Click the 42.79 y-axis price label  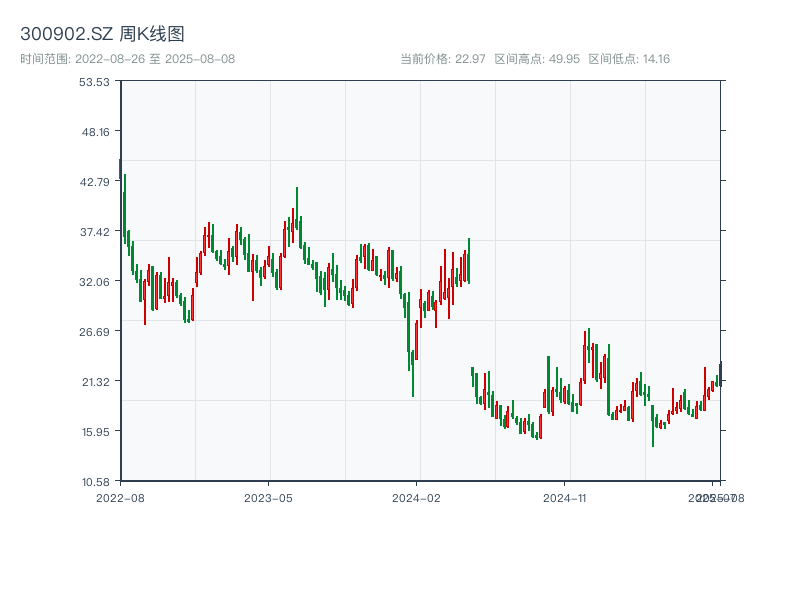click(x=95, y=182)
